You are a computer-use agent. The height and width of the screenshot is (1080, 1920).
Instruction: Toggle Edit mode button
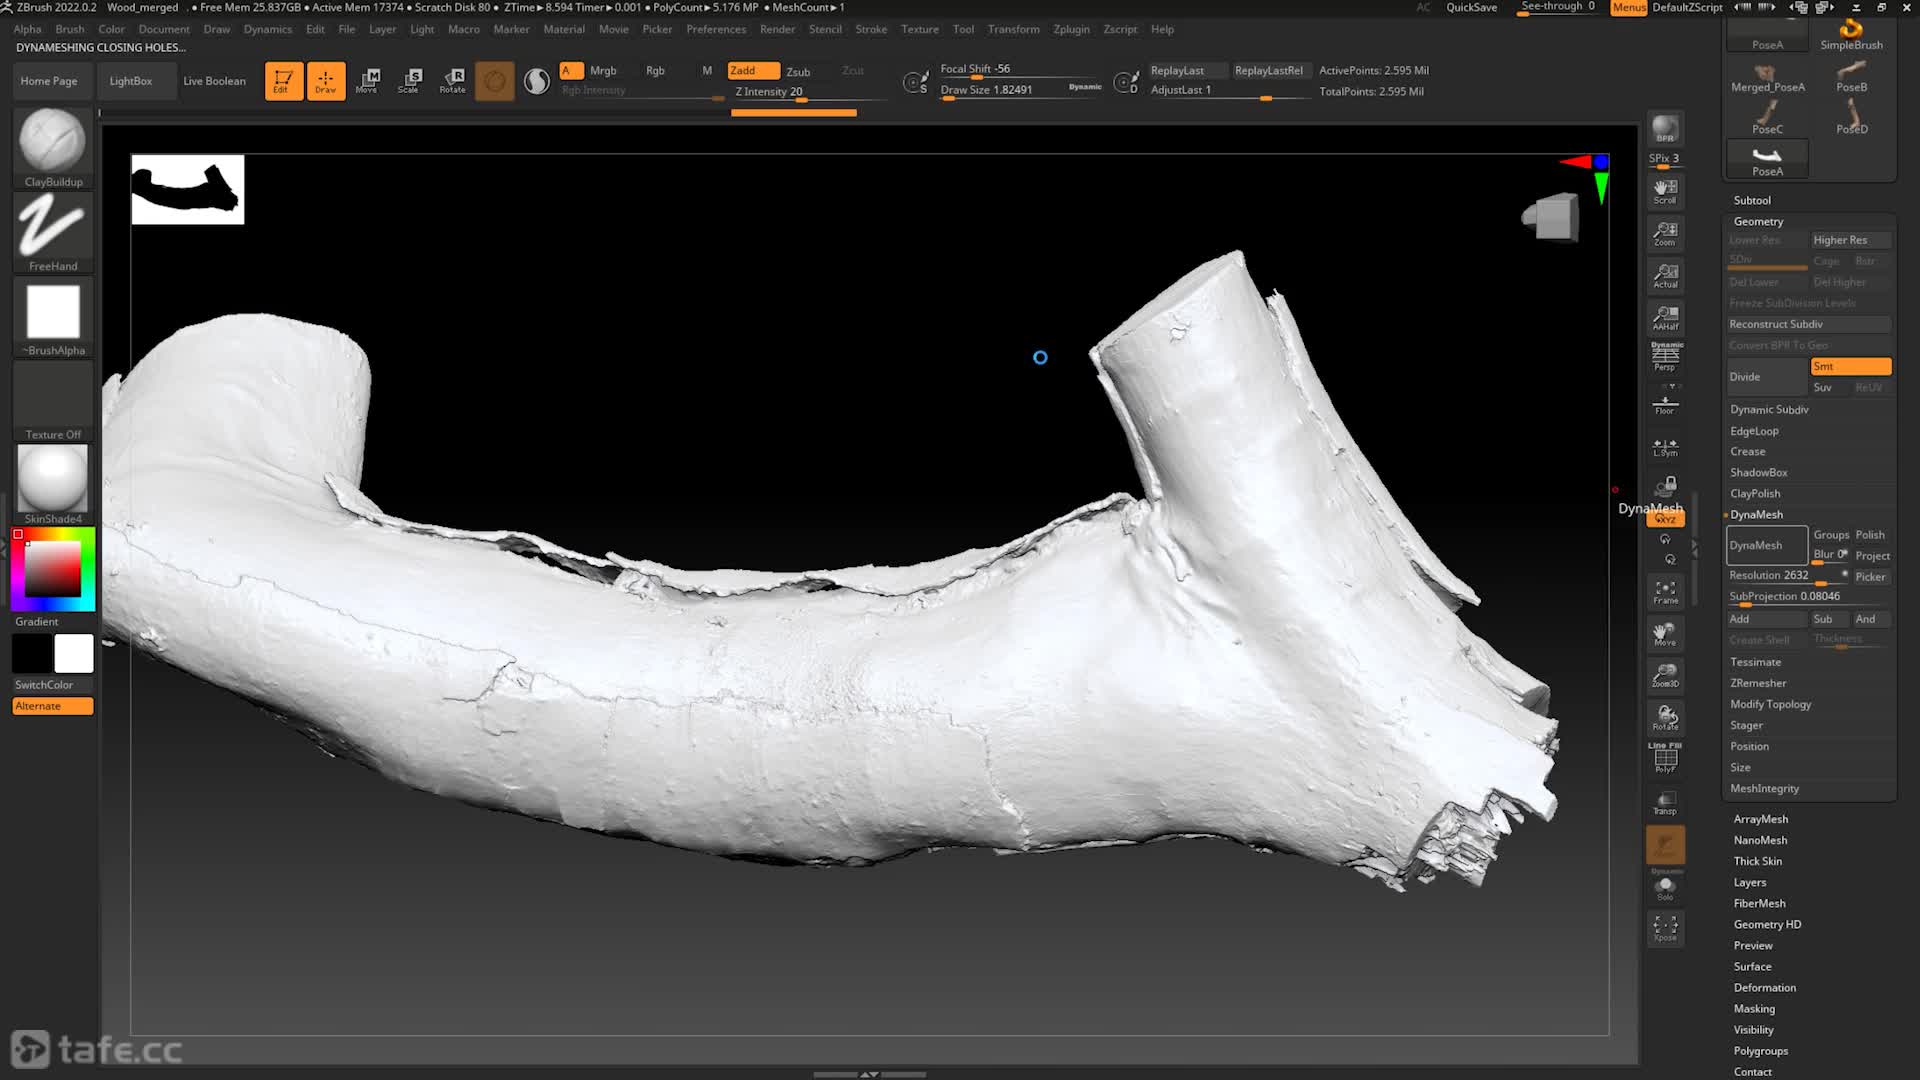[283, 81]
